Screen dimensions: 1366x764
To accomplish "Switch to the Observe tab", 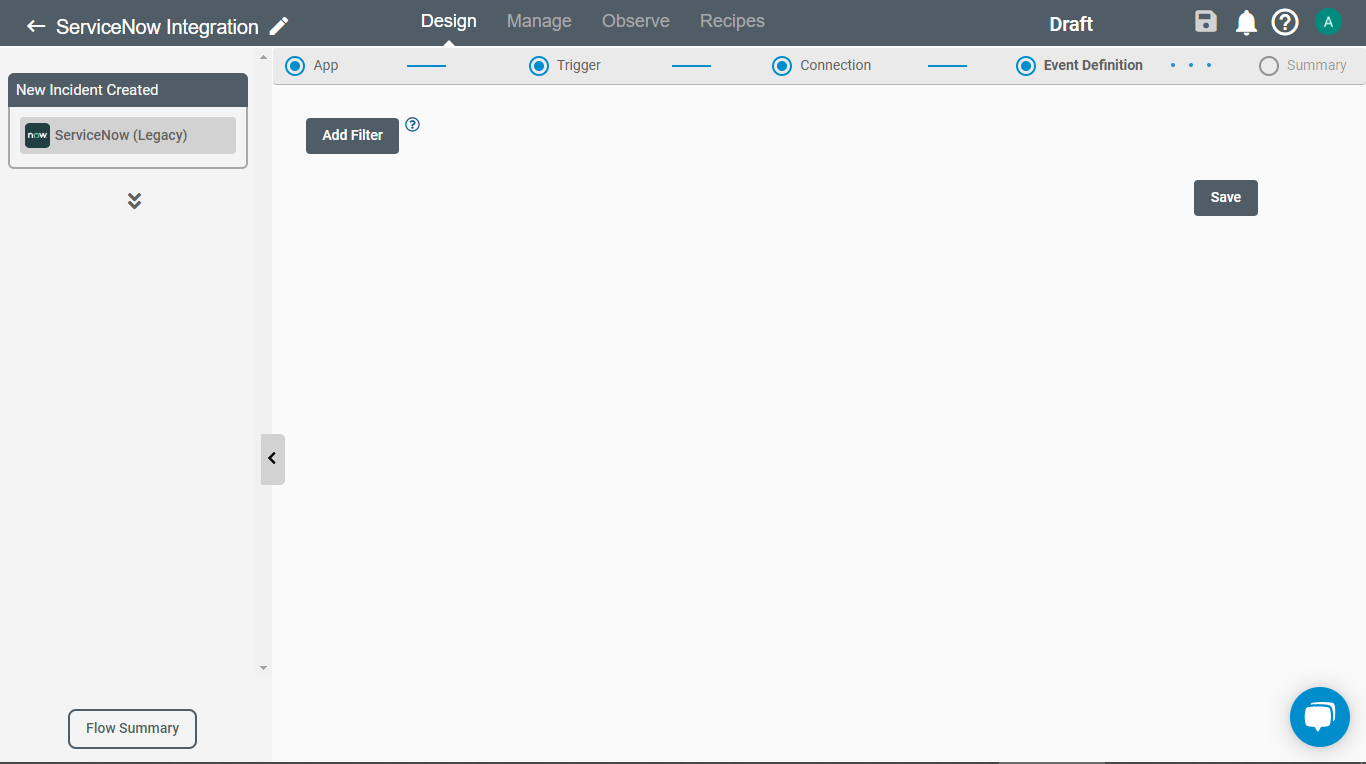I will click(636, 21).
